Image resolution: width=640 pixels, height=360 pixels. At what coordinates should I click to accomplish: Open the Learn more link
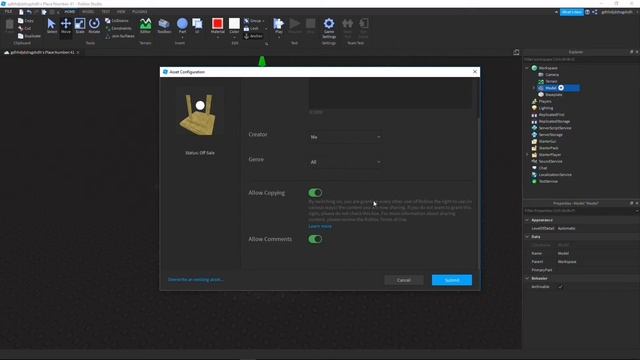[x=320, y=226]
